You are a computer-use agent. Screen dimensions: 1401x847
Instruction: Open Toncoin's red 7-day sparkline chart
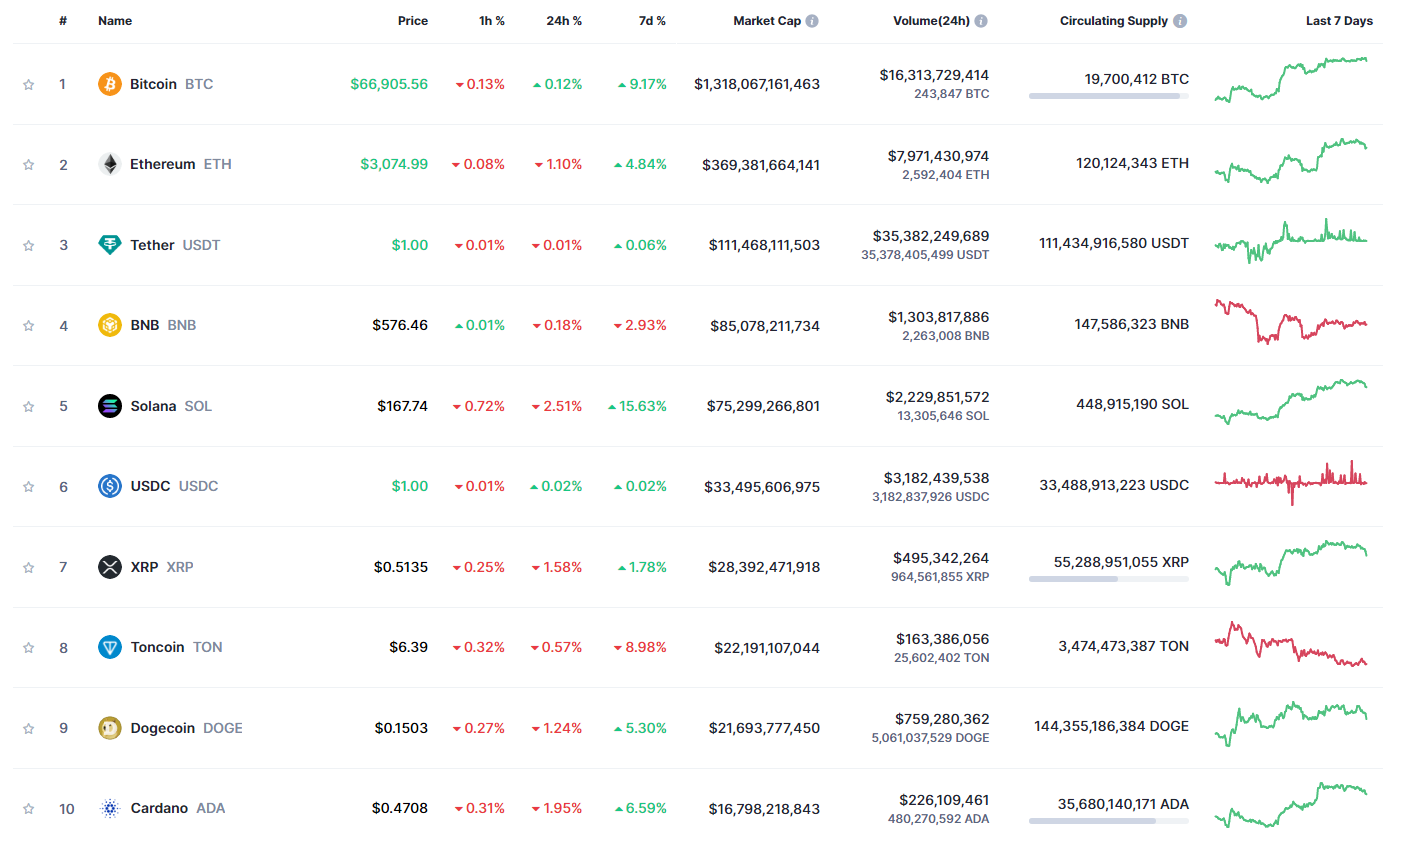1291,644
